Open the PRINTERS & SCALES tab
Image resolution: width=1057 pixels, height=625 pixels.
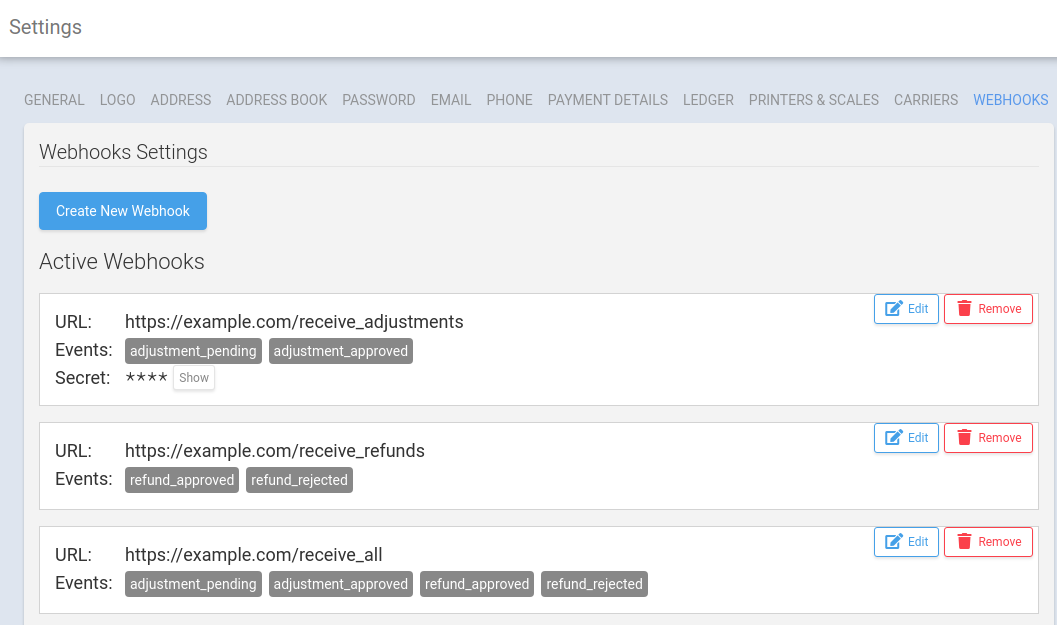[813, 100]
